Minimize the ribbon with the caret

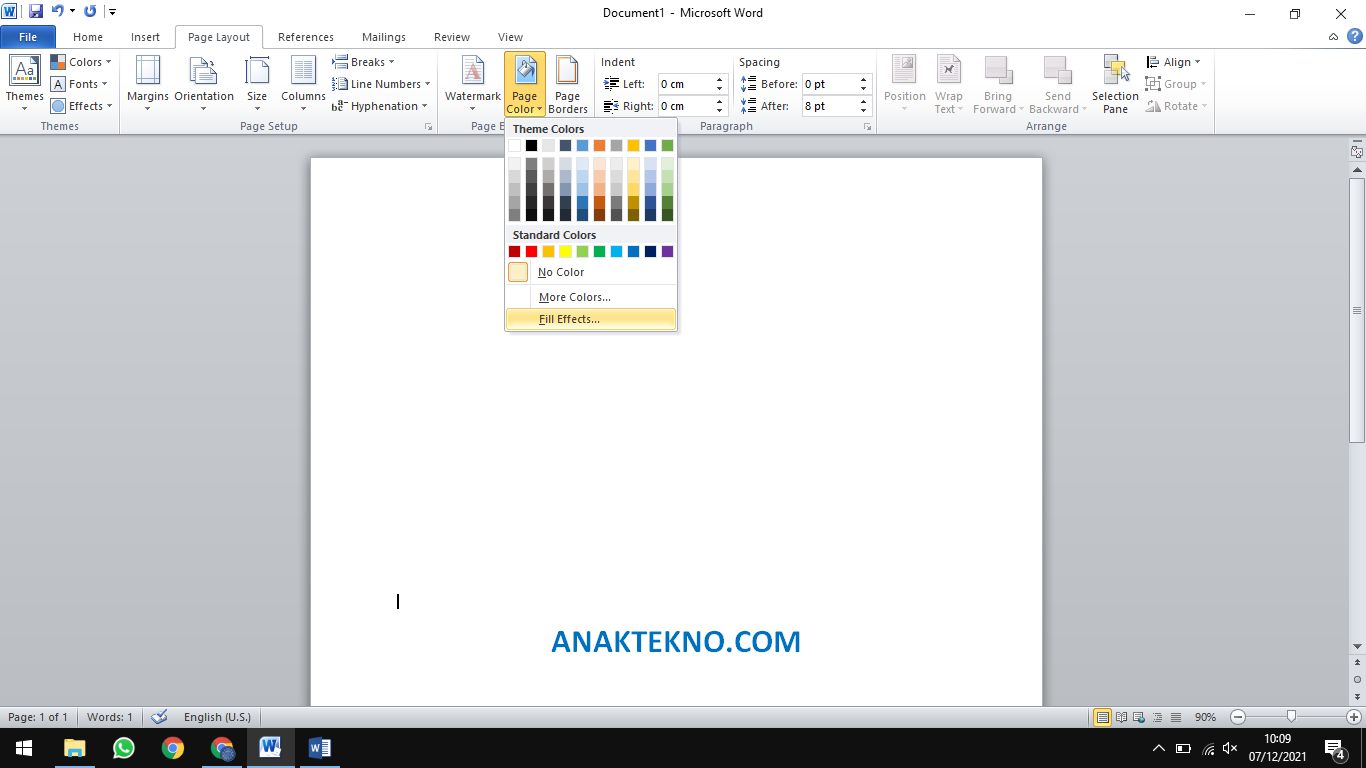(1334, 37)
